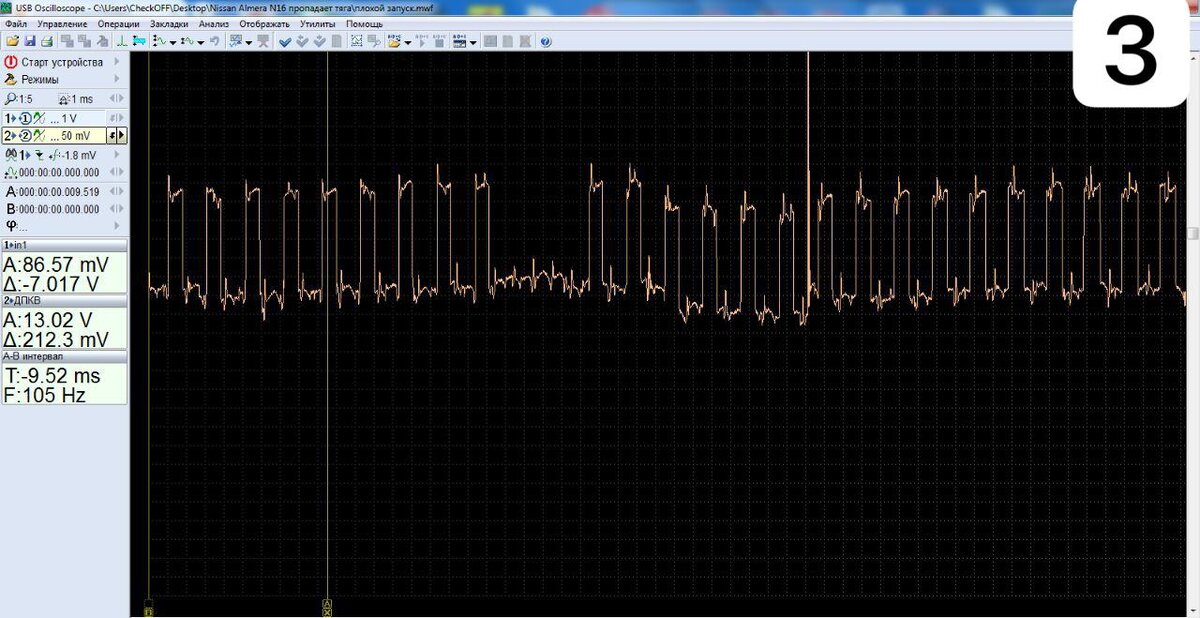Viewport: 1200px width, 618px height.
Task: Open dropdown arrow next to second waveform icon
Action: (200, 43)
